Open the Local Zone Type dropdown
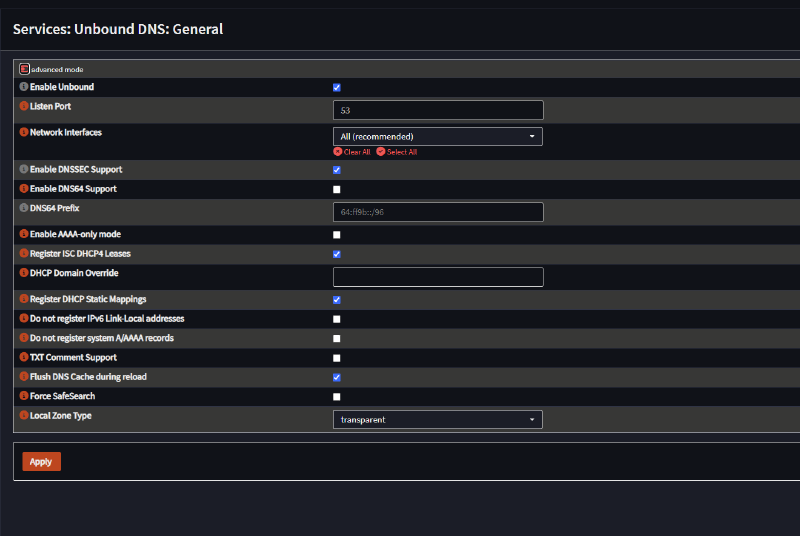 pos(438,420)
